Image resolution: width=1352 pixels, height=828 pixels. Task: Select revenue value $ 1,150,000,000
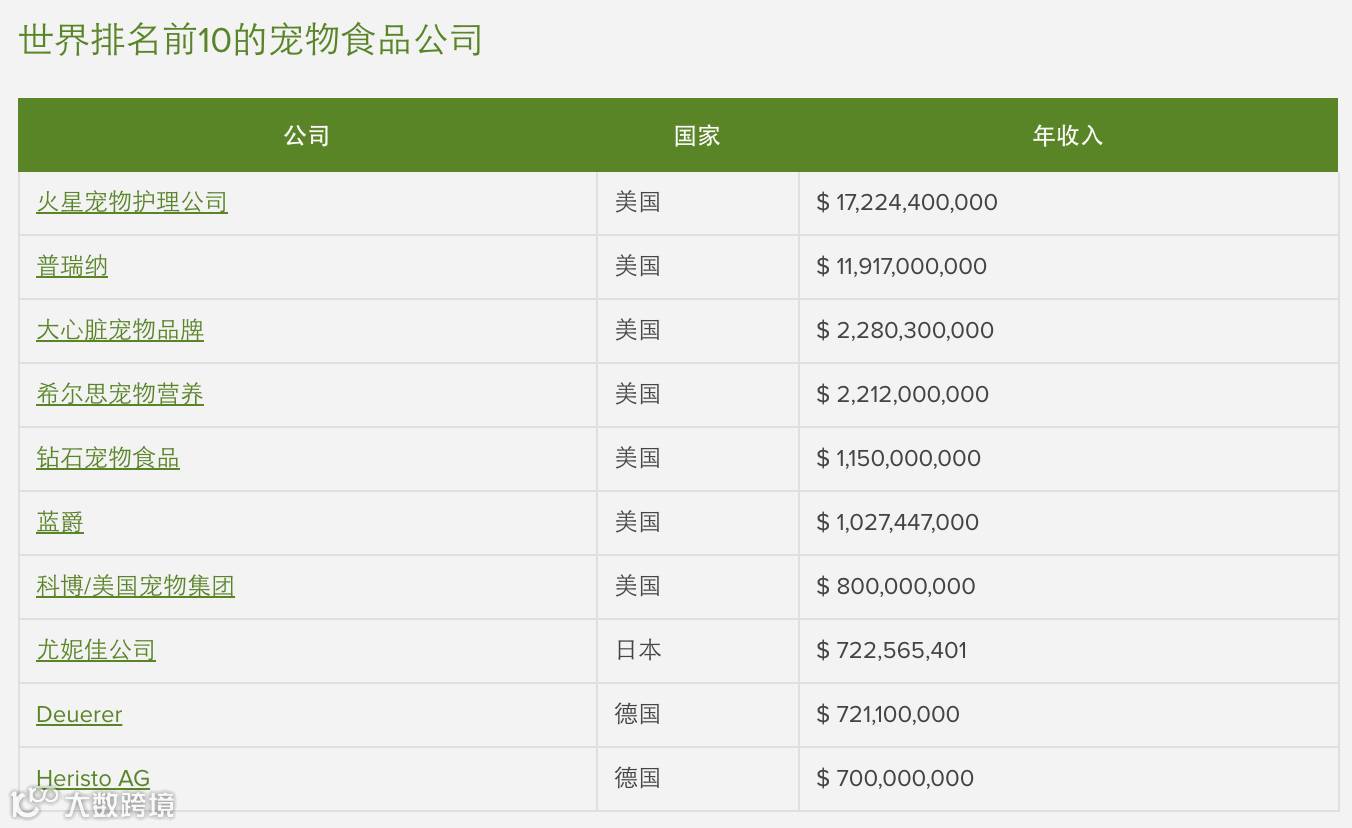point(899,458)
